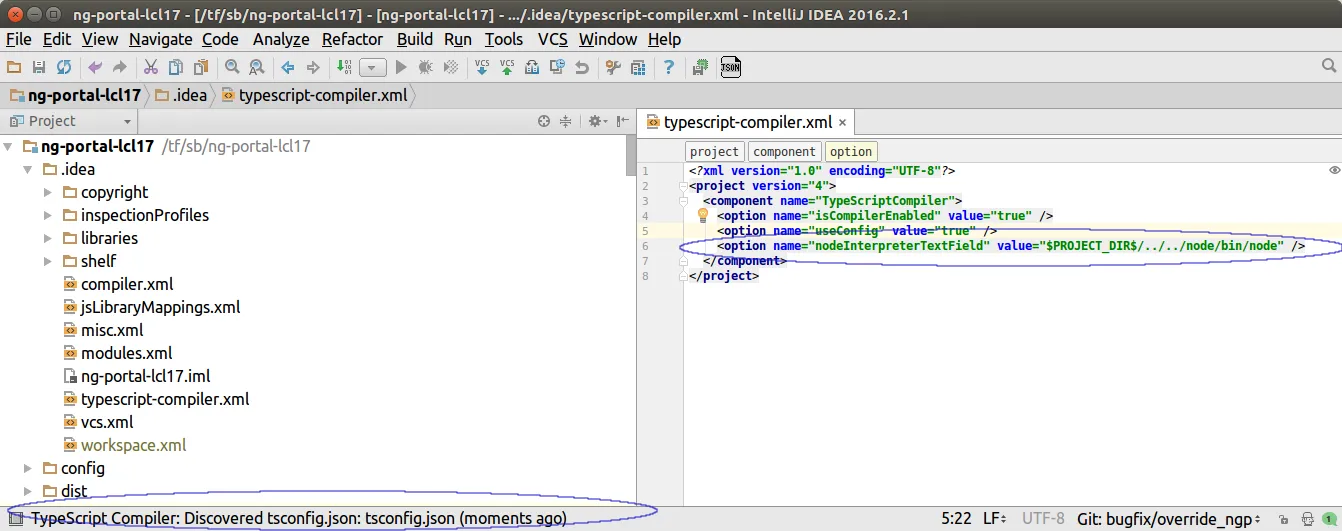Click the Undo arrow icon
The width and height of the screenshot is (1342, 531).
pos(95,67)
